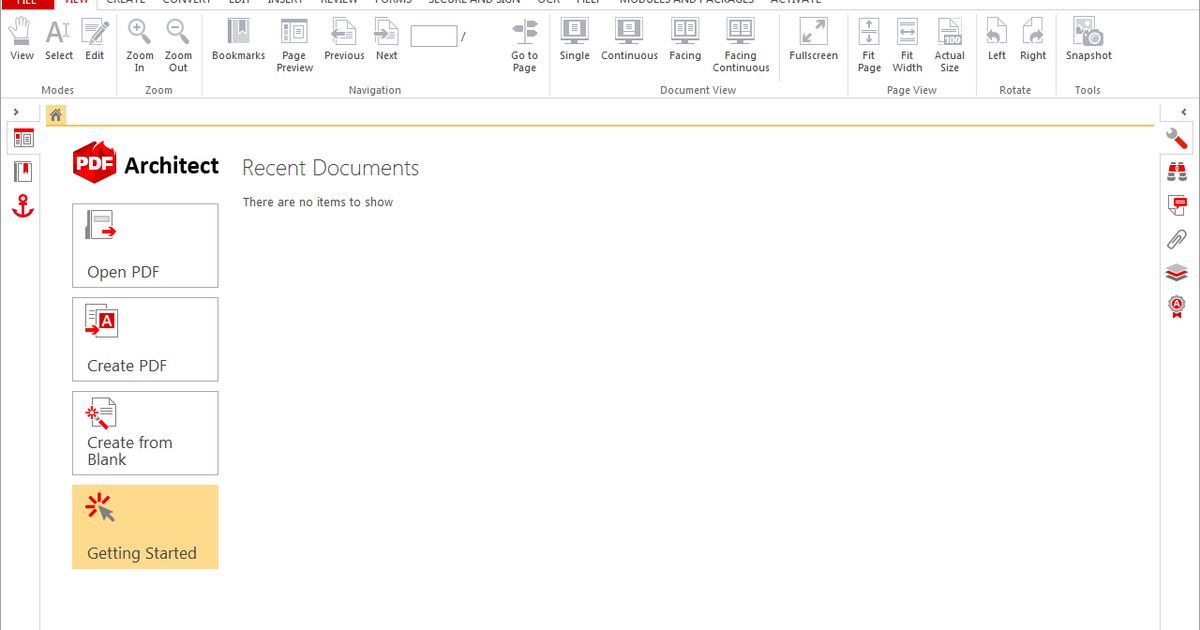Screen dimensions: 1200x630
Task: Expand the left sidebar panel
Action: (x=17, y=111)
